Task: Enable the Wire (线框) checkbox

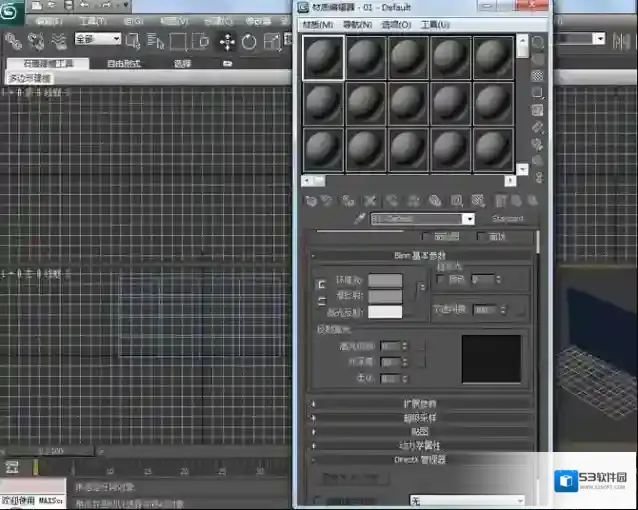Action: (427, 237)
